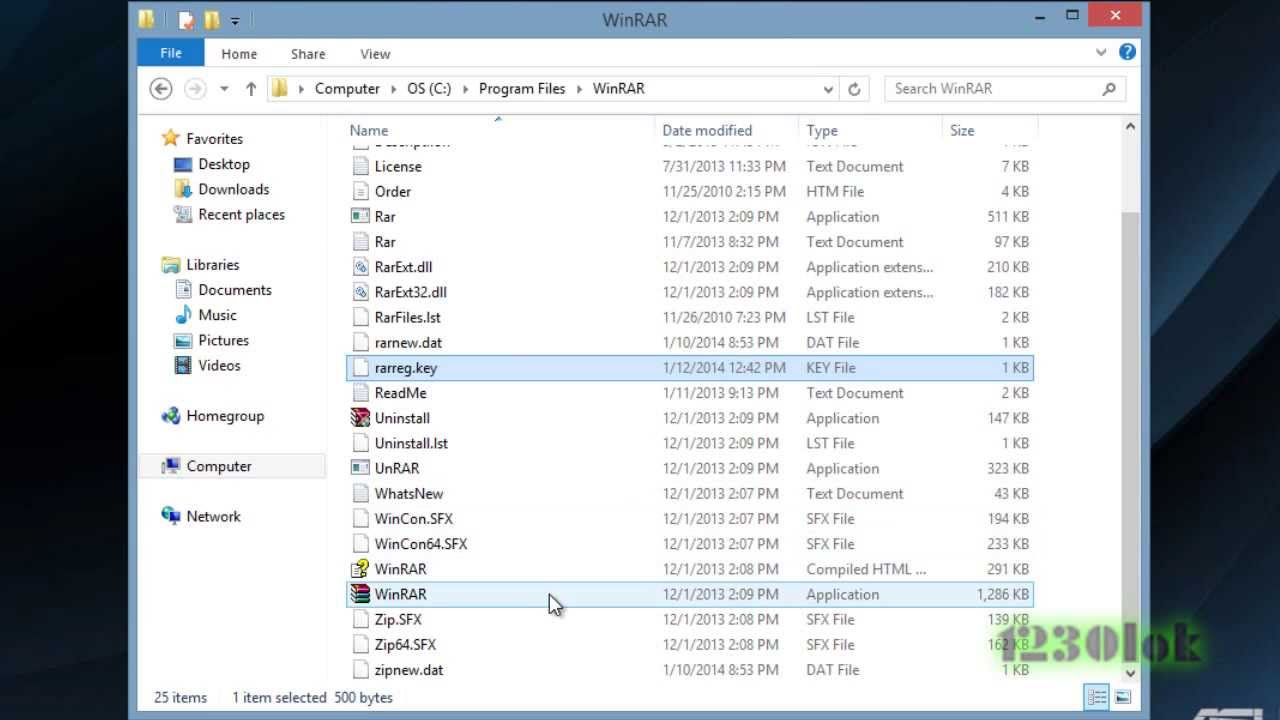The image size is (1280, 720).
Task: Click the Help question mark icon
Action: (x=1127, y=52)
